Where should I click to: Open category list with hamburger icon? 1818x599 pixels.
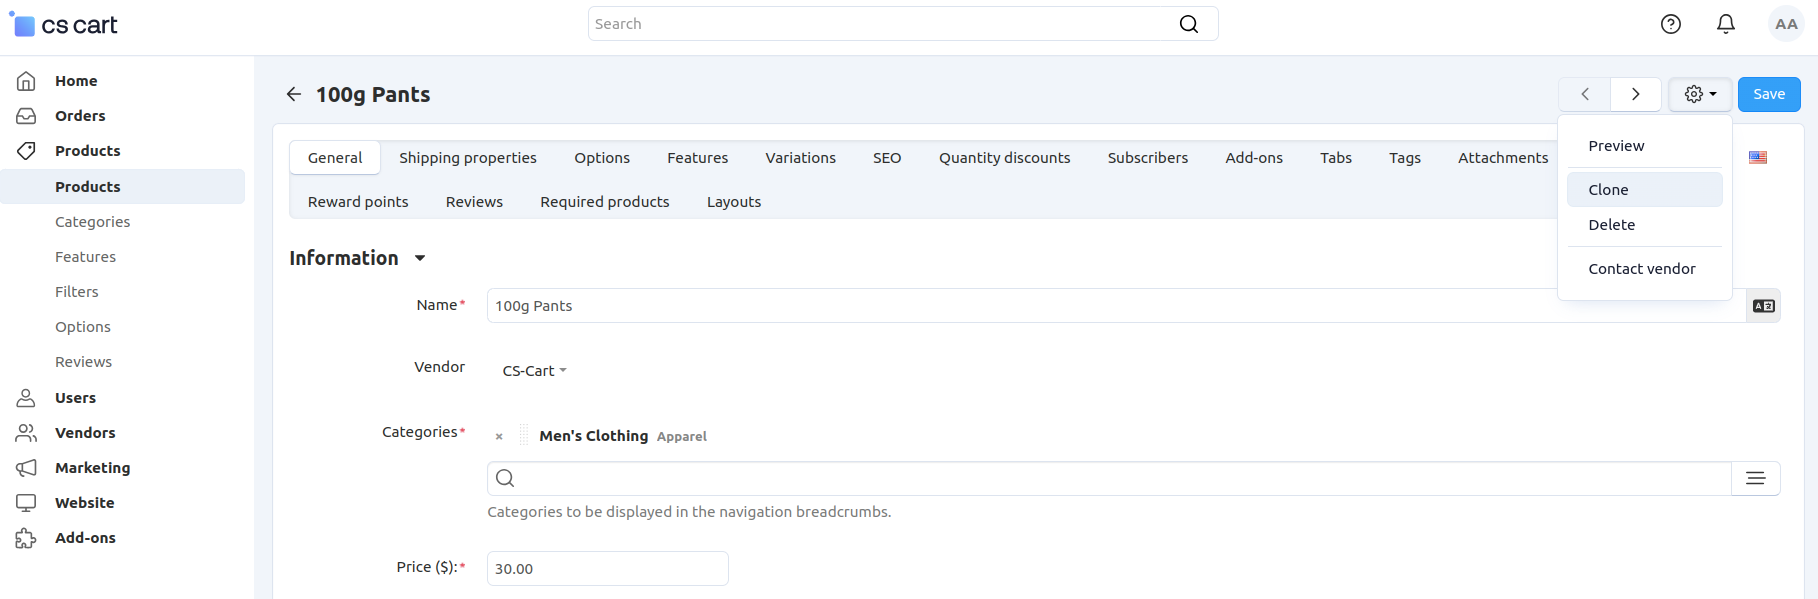pyautogui.click(x=1756, y=478)
